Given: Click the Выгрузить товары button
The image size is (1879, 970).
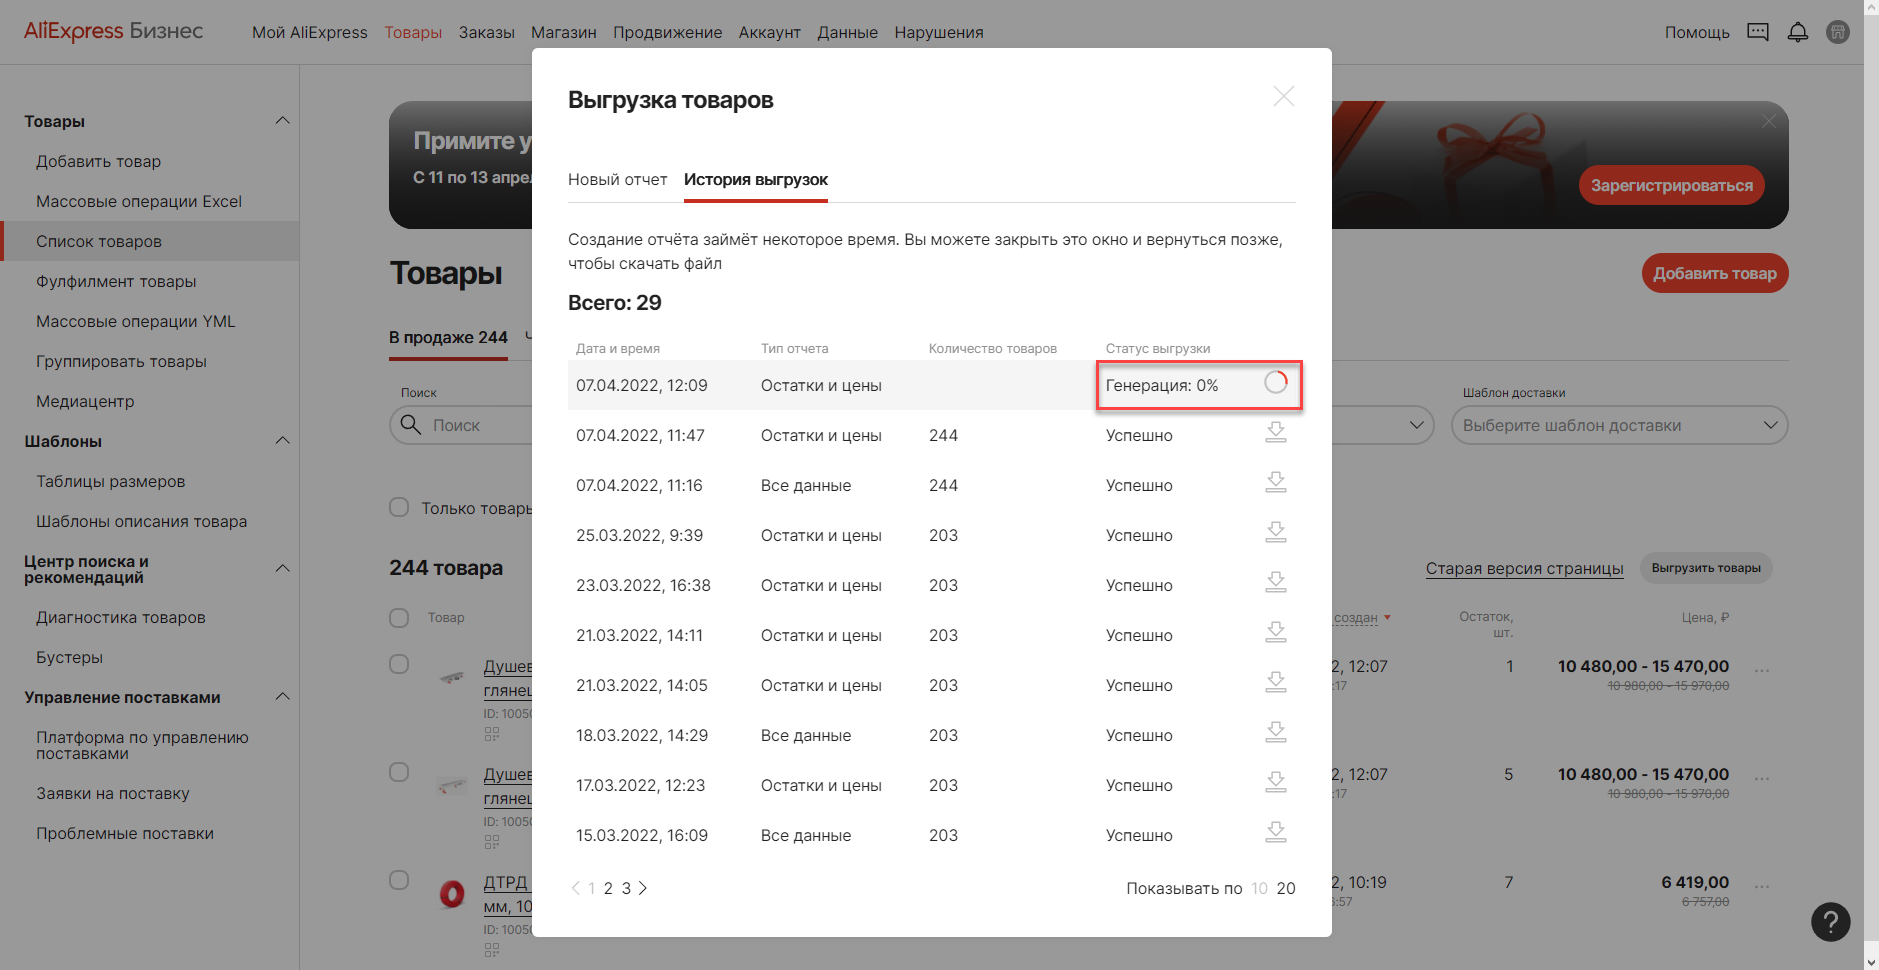Looking at the screenshot, I should pos(1706,568).
